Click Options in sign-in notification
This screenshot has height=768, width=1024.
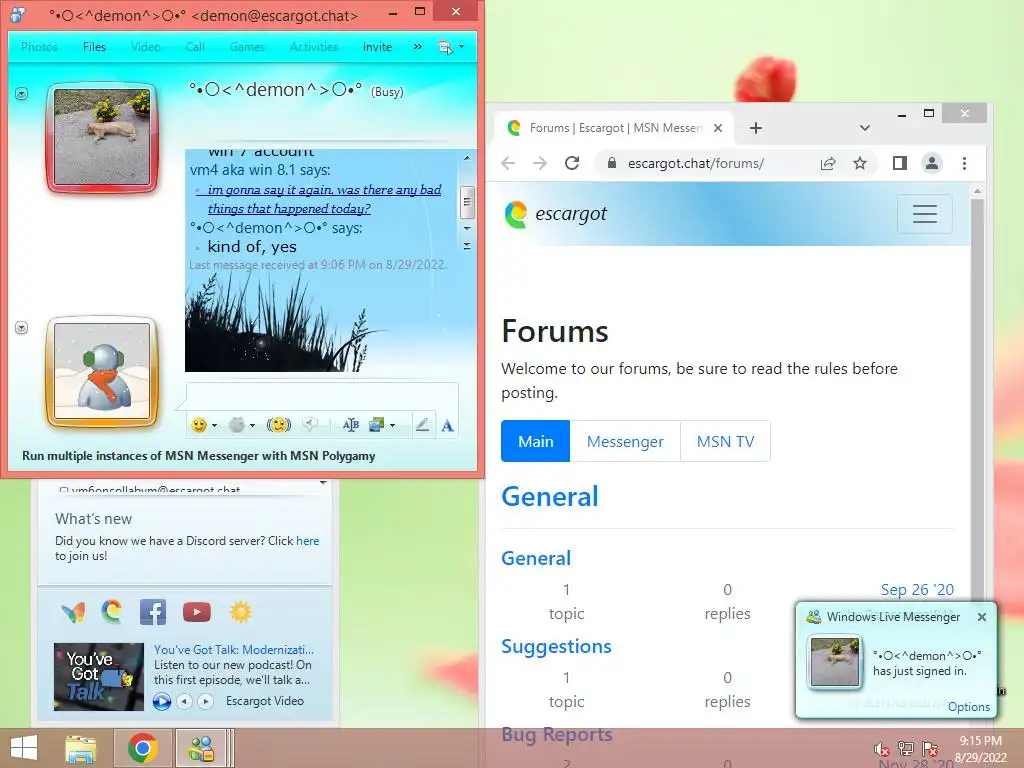(x=968, y=707)
